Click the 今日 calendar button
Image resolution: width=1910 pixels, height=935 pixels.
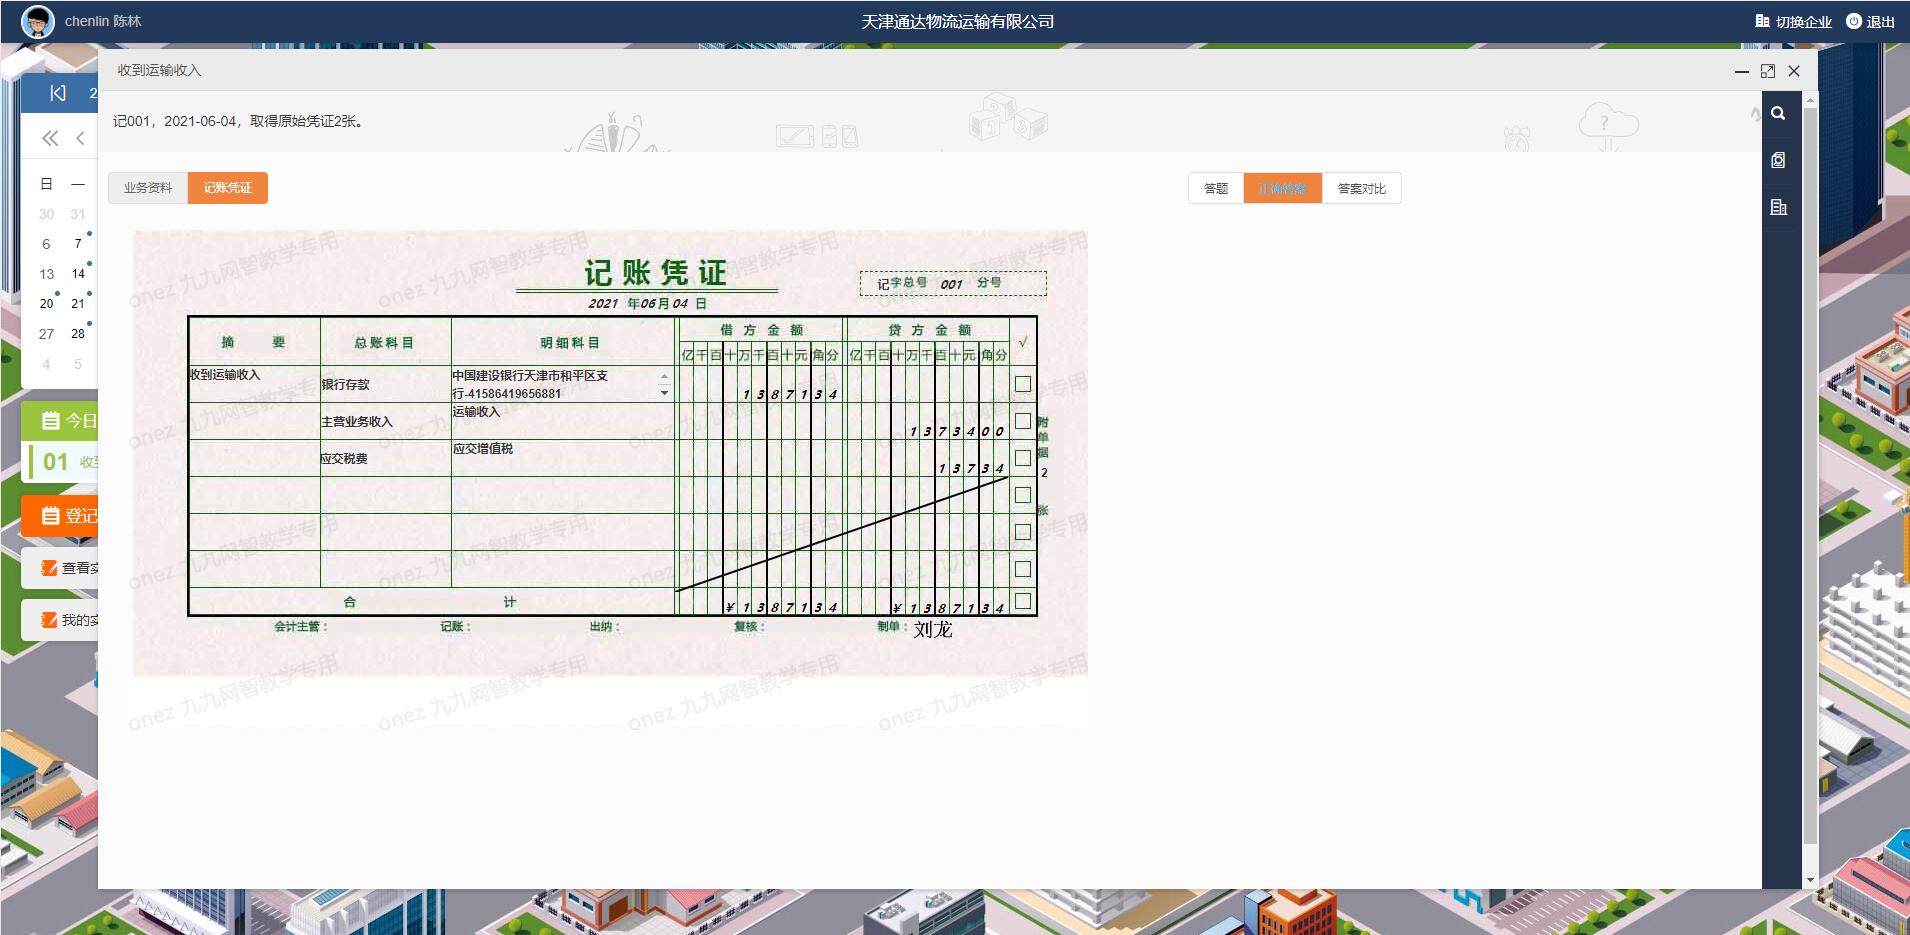click(60, 421)
